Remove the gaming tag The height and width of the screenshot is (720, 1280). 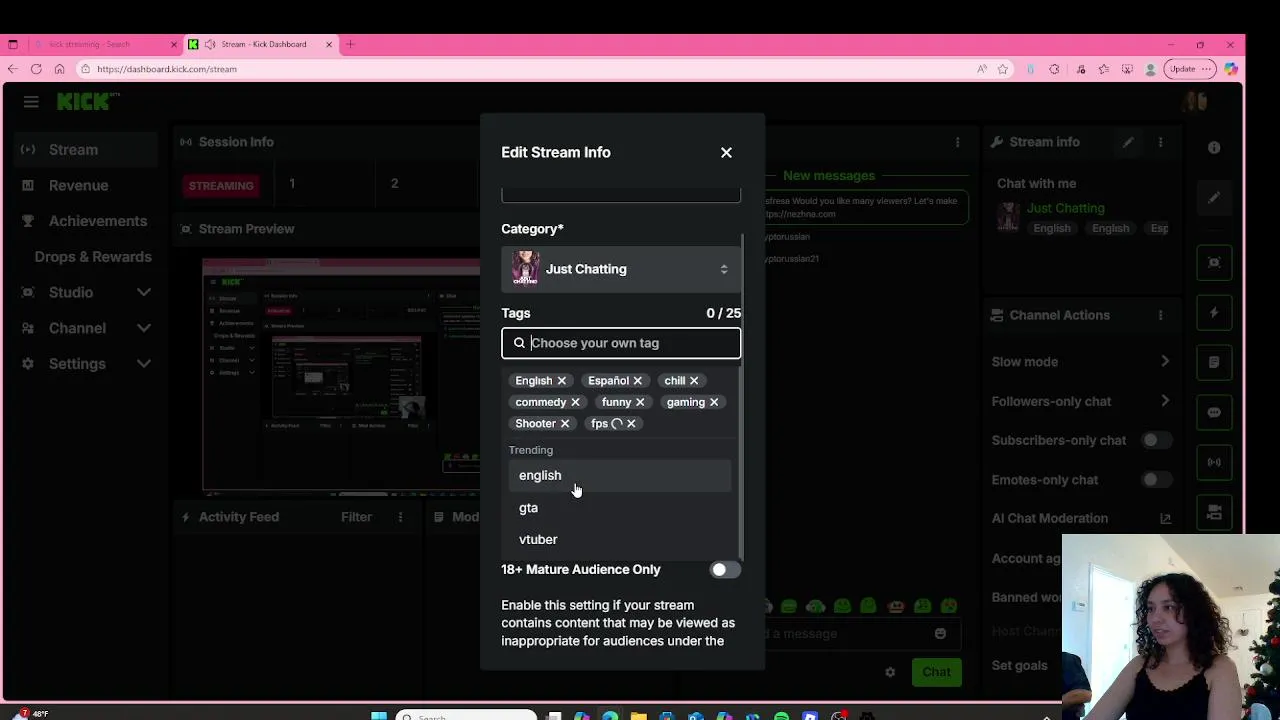pos(714,402)
